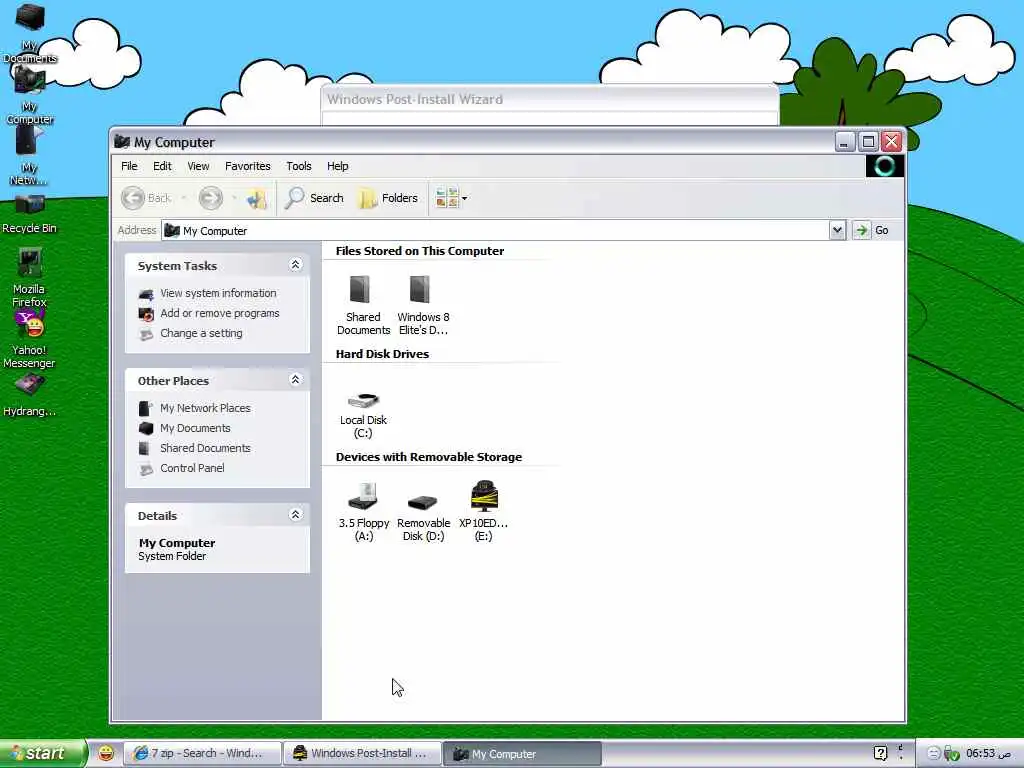The height and width of the screenshot is (768, 1024).
Task: Click the smiley quick launch icon
Action: pos(106,753)
